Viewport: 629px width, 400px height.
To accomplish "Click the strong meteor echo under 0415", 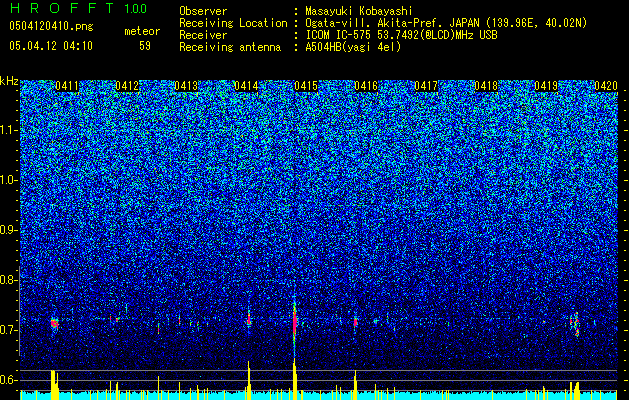I will coord(295,321).
